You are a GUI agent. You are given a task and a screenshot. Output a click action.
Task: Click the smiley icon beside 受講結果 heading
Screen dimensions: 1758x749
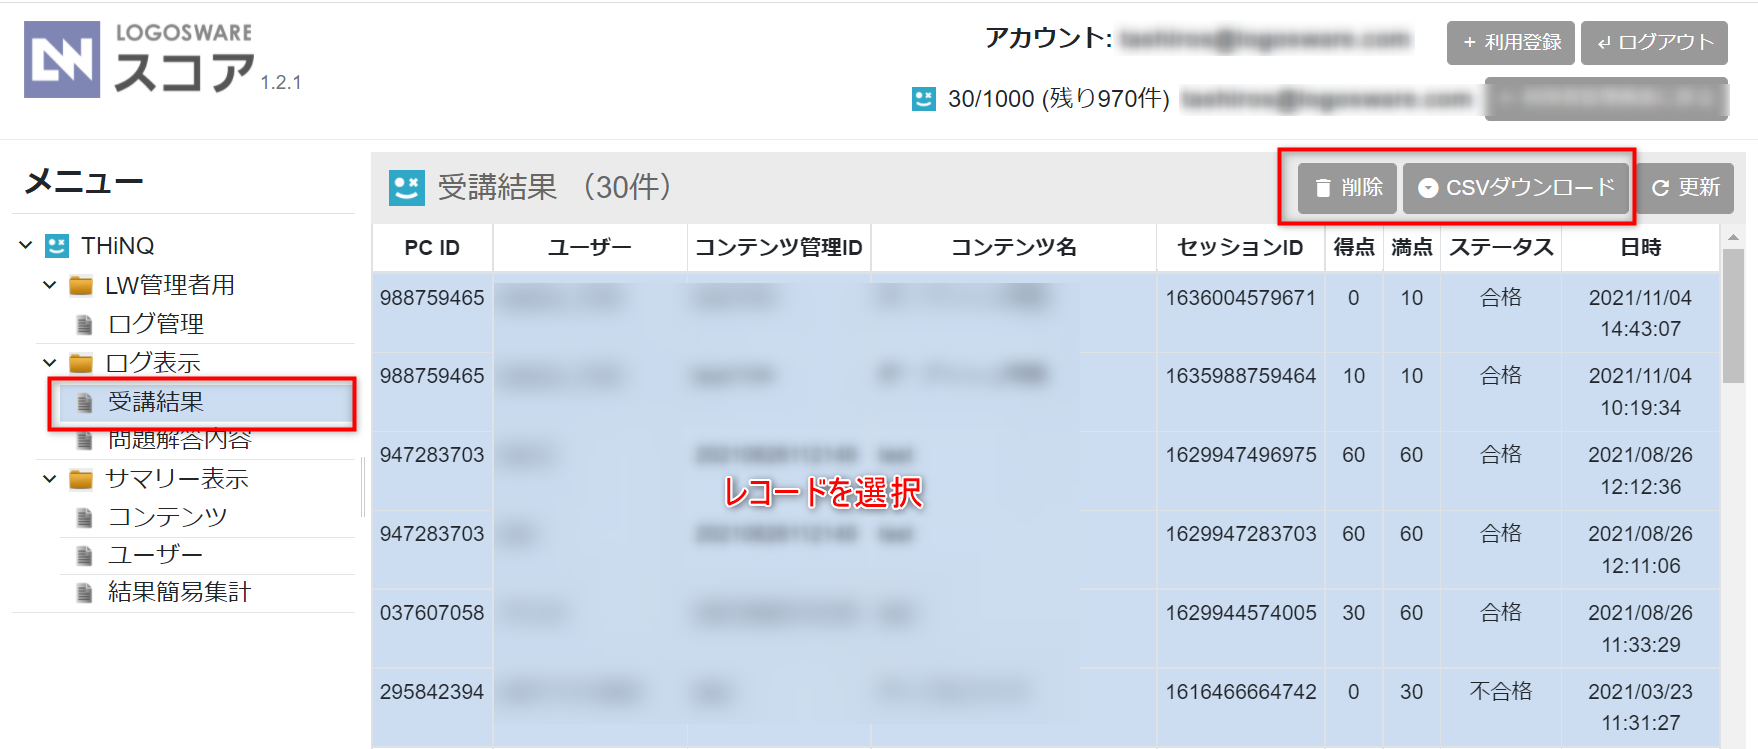406,187
